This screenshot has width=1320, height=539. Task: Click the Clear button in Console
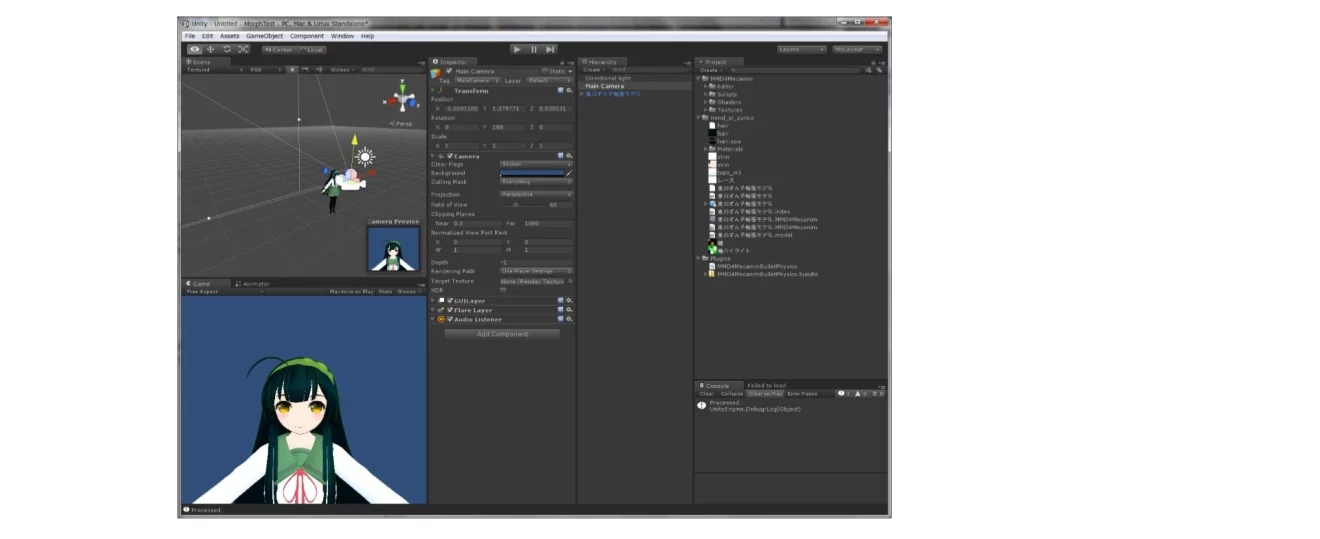click(x=707, y=394)
